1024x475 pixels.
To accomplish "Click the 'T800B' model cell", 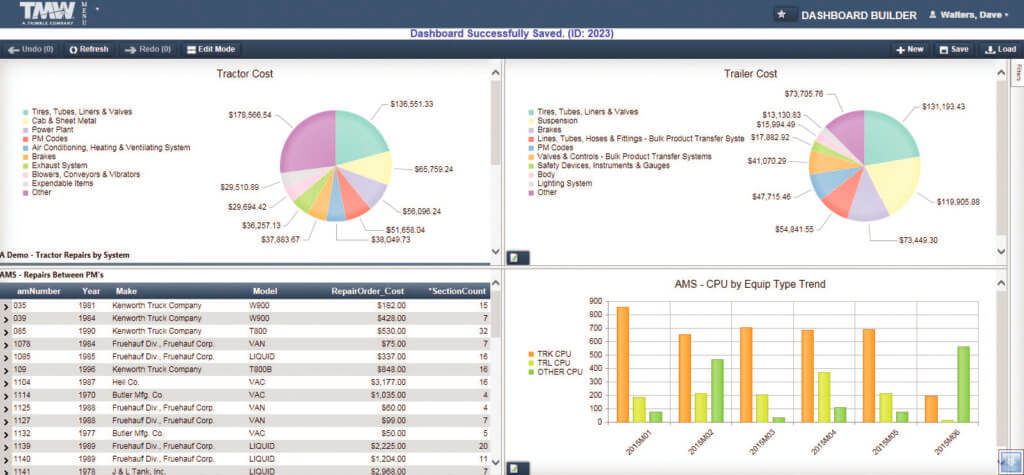I will pyautogui.click(x=260, y=369).
